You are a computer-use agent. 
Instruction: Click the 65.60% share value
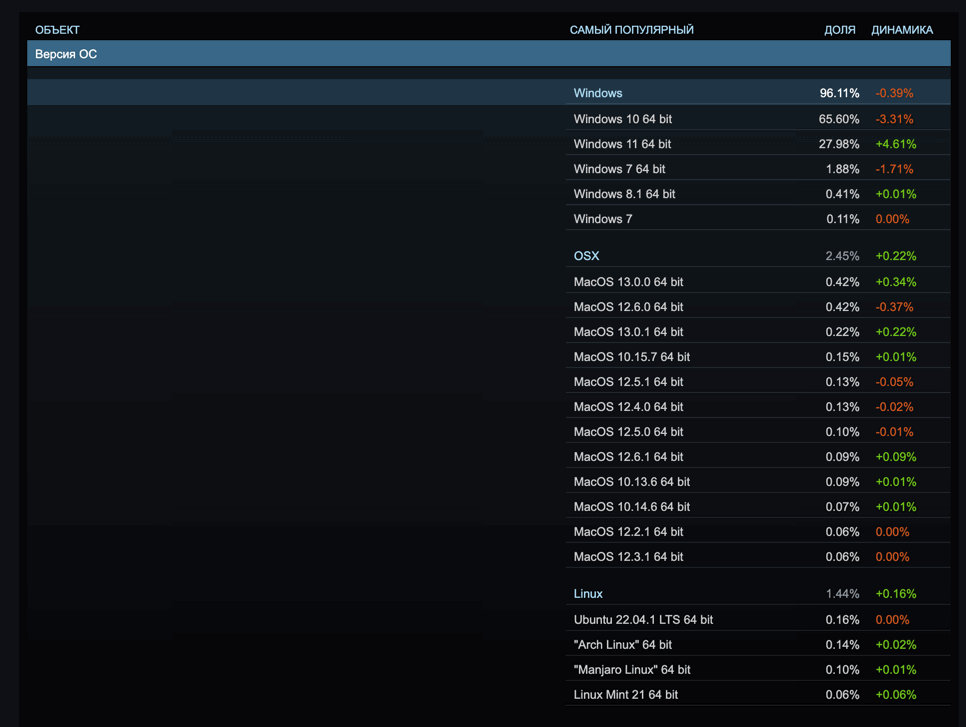coord(838,119)
